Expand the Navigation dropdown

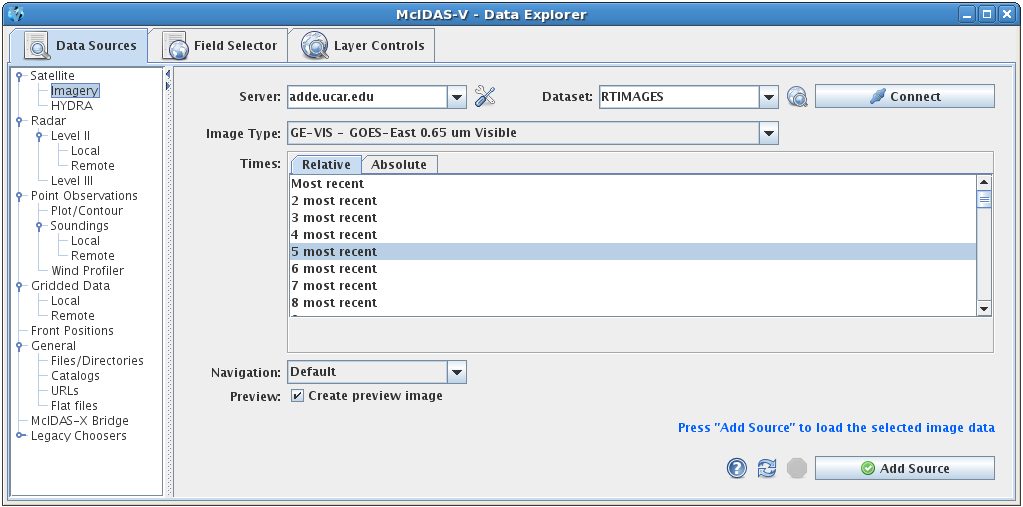[457, 372]
